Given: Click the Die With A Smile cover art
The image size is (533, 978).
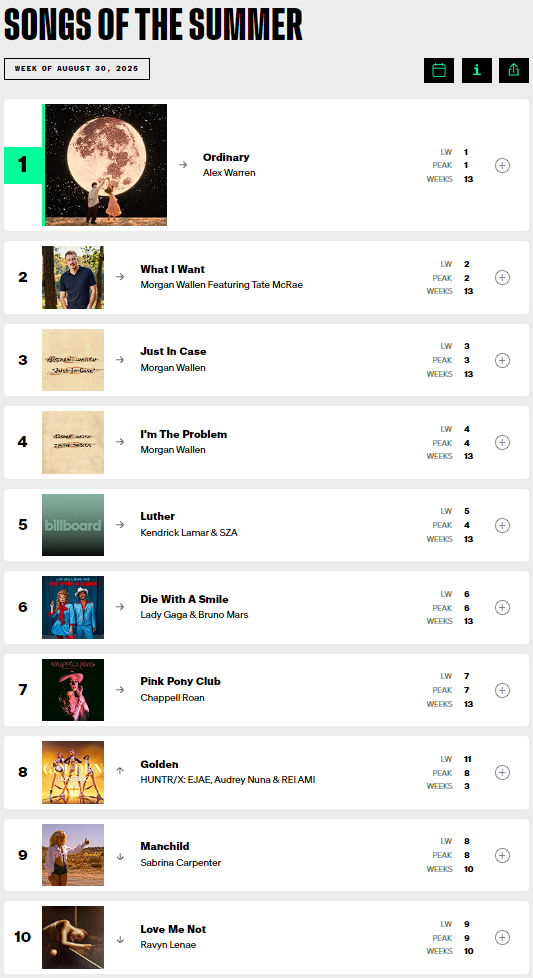Looking at the screenshot, I should (73, 608).
